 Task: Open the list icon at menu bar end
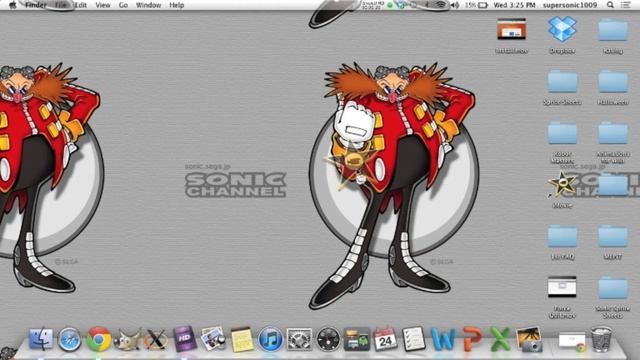pyautogui.click(x=625, y=5)
